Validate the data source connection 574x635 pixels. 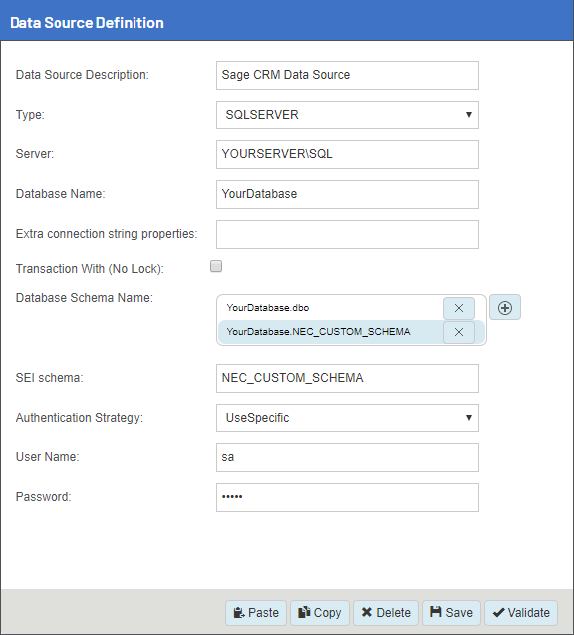pos(521,613)
